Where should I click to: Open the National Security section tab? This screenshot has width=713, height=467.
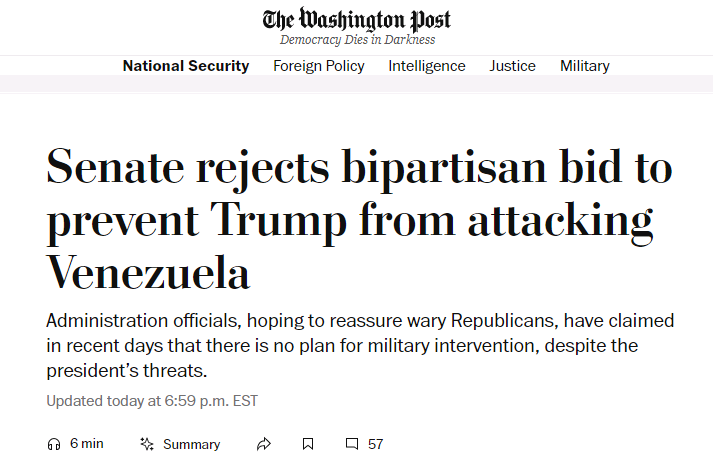[x=186, y=66]
